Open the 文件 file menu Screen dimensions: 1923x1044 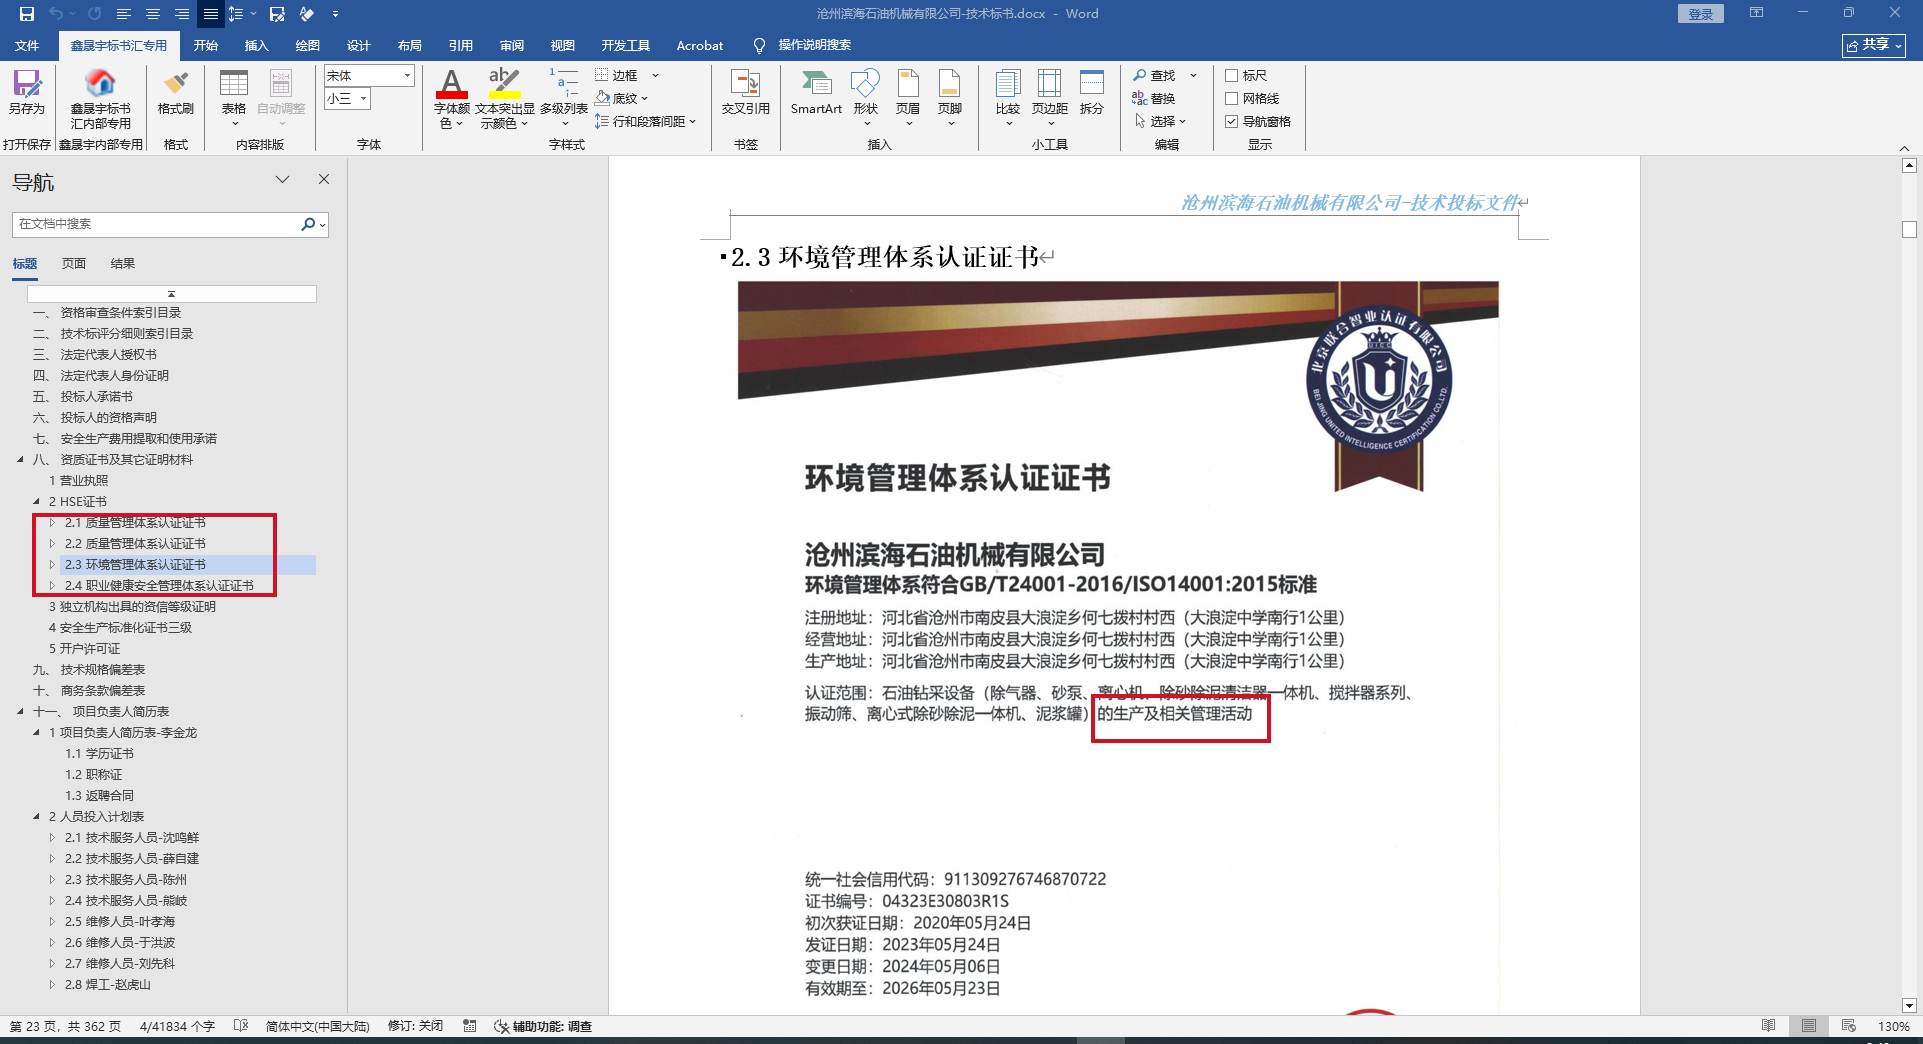point(27,45)
